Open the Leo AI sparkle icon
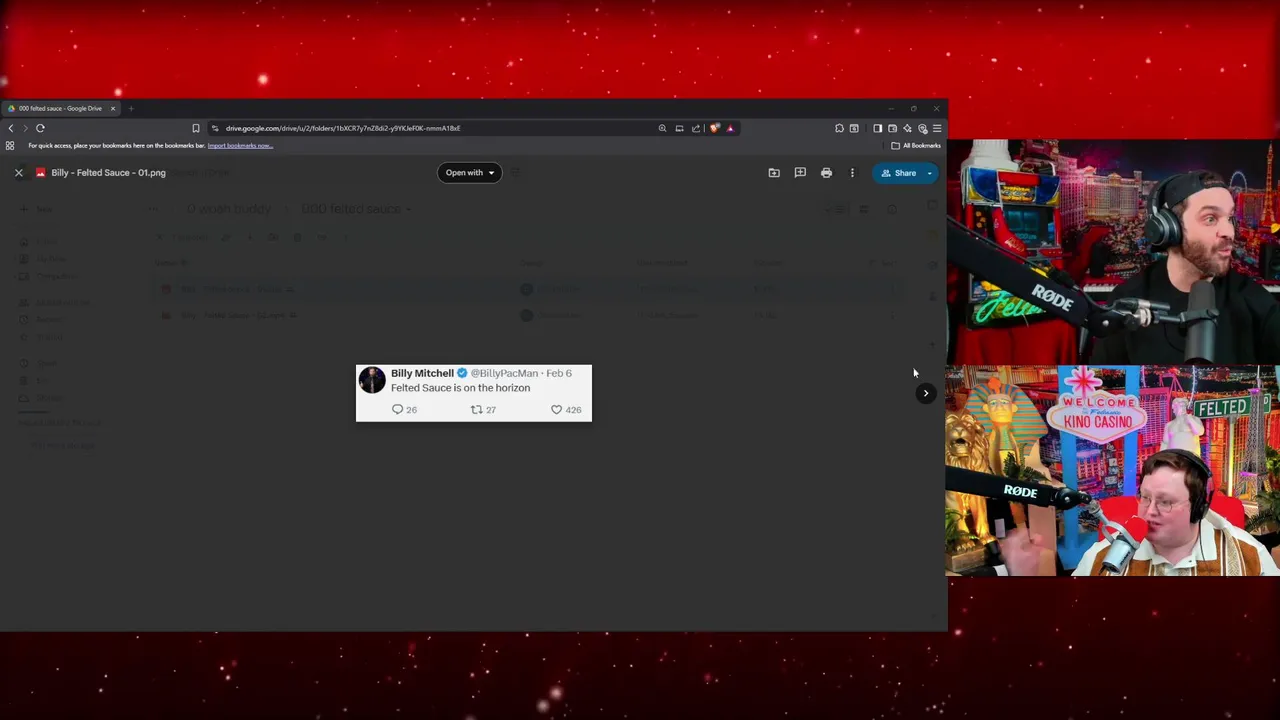The width and height of the screenshot is (1280, 720). click(x=907, y=128)
